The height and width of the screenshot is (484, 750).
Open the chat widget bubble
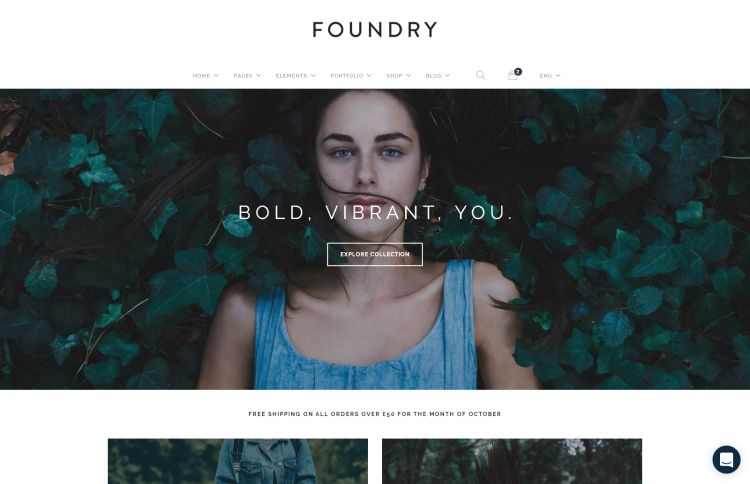click(x=726, y=460)
